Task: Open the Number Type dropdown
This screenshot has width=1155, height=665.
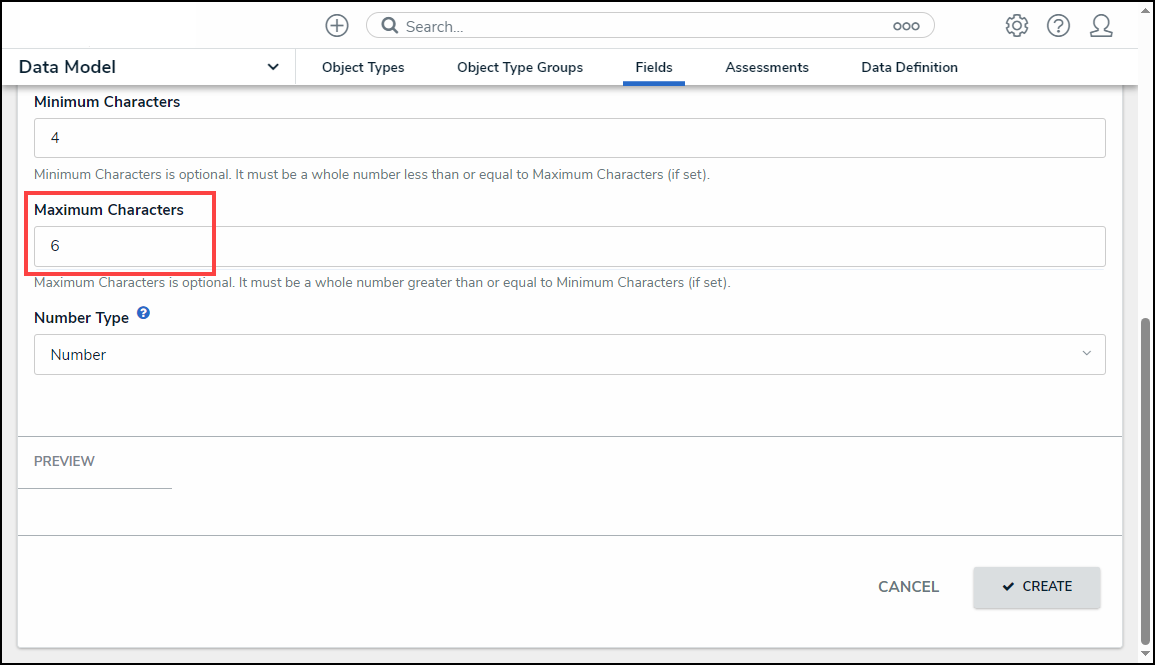Action: coord(569,354)
